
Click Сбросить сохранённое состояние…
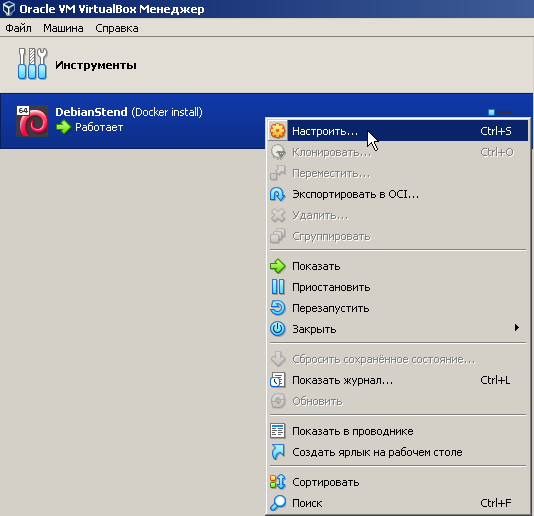pyautogui.click(x=397, y=359)
